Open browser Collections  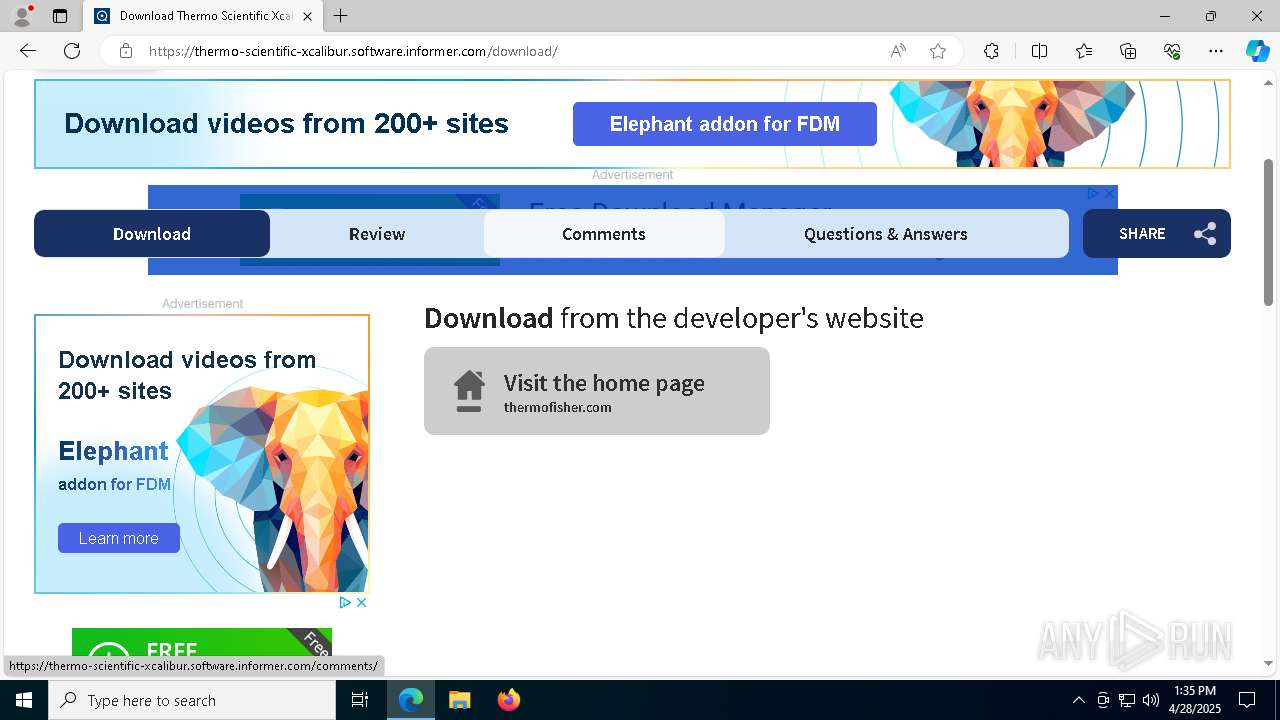(1128, 51)
